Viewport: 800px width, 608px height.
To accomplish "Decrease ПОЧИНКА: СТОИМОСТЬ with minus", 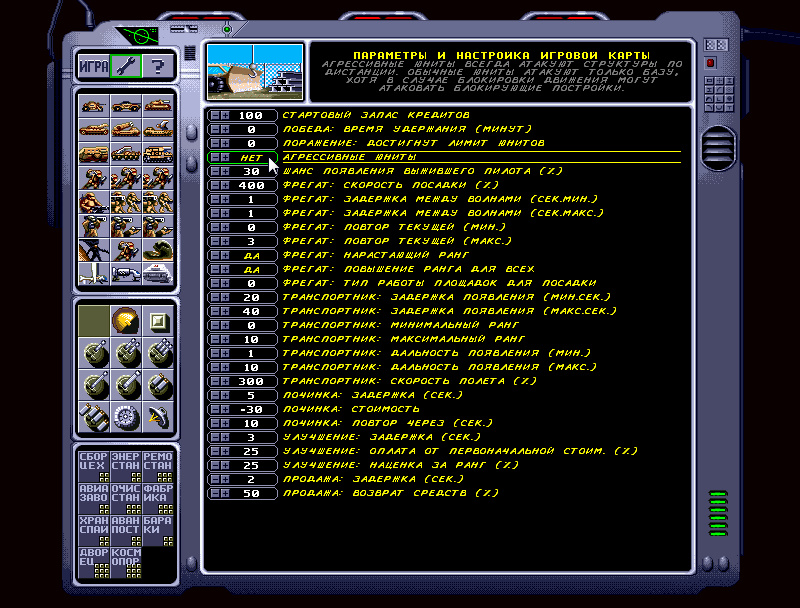I will coord(215,410).
